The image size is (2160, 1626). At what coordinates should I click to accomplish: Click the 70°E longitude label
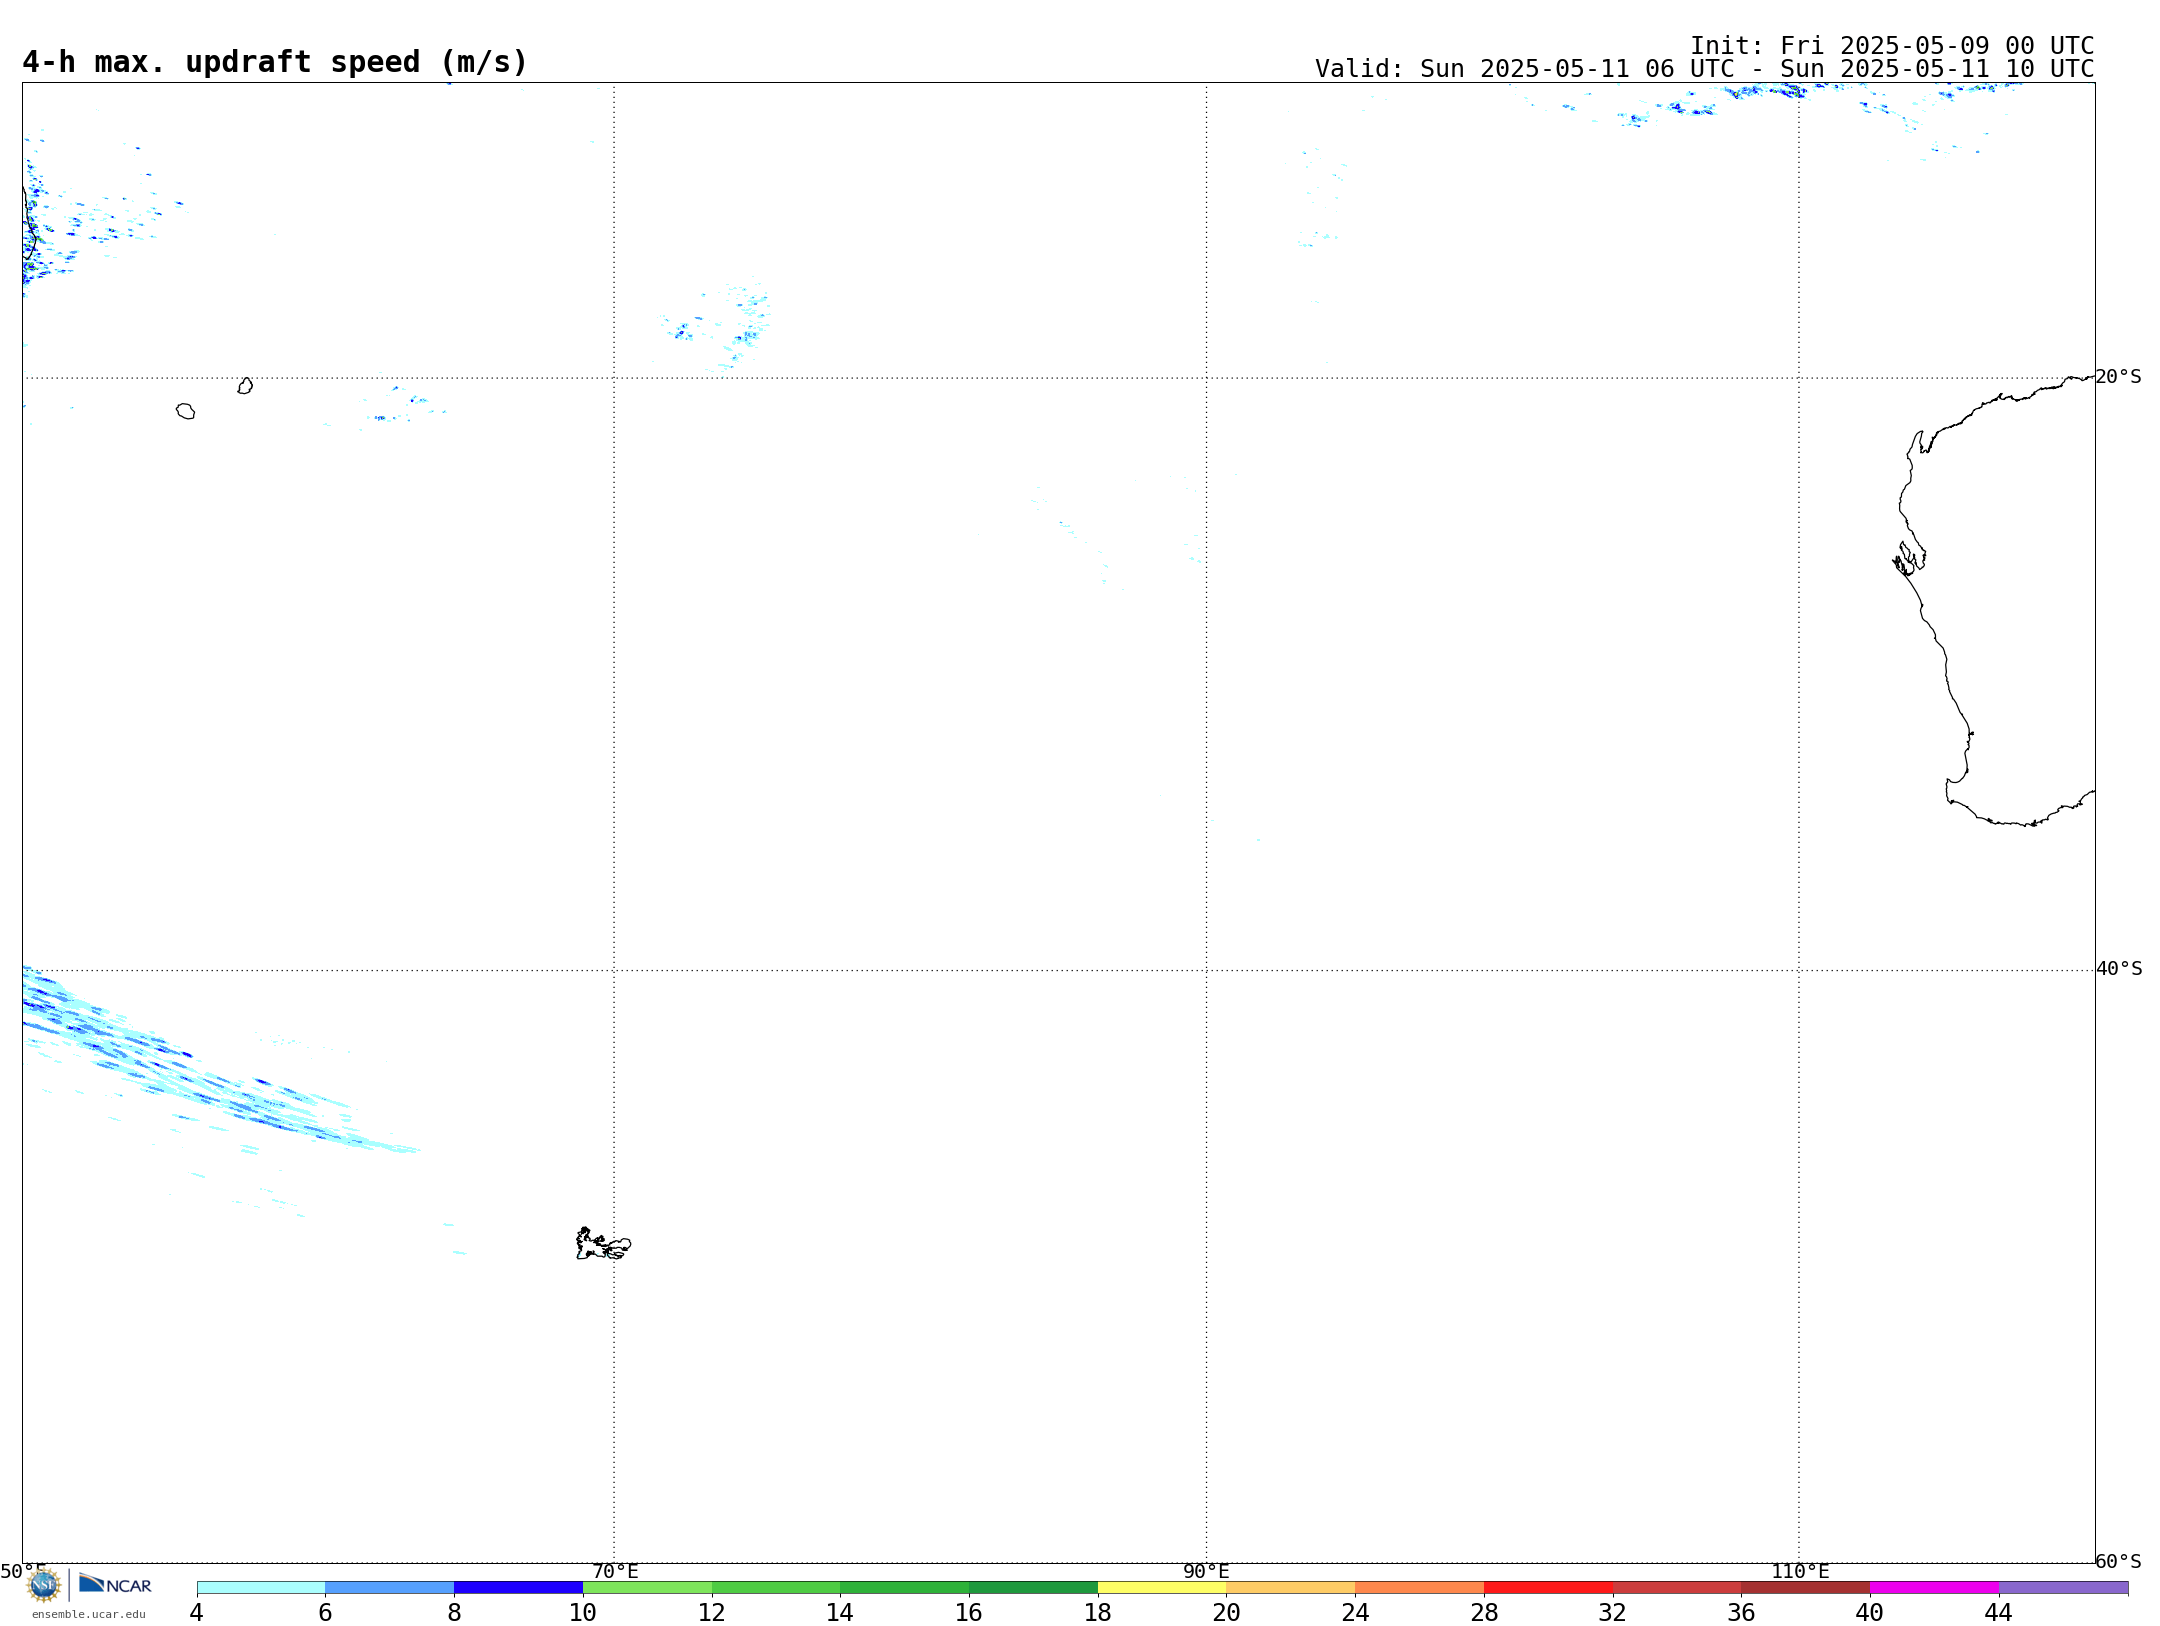[615, 1571]
